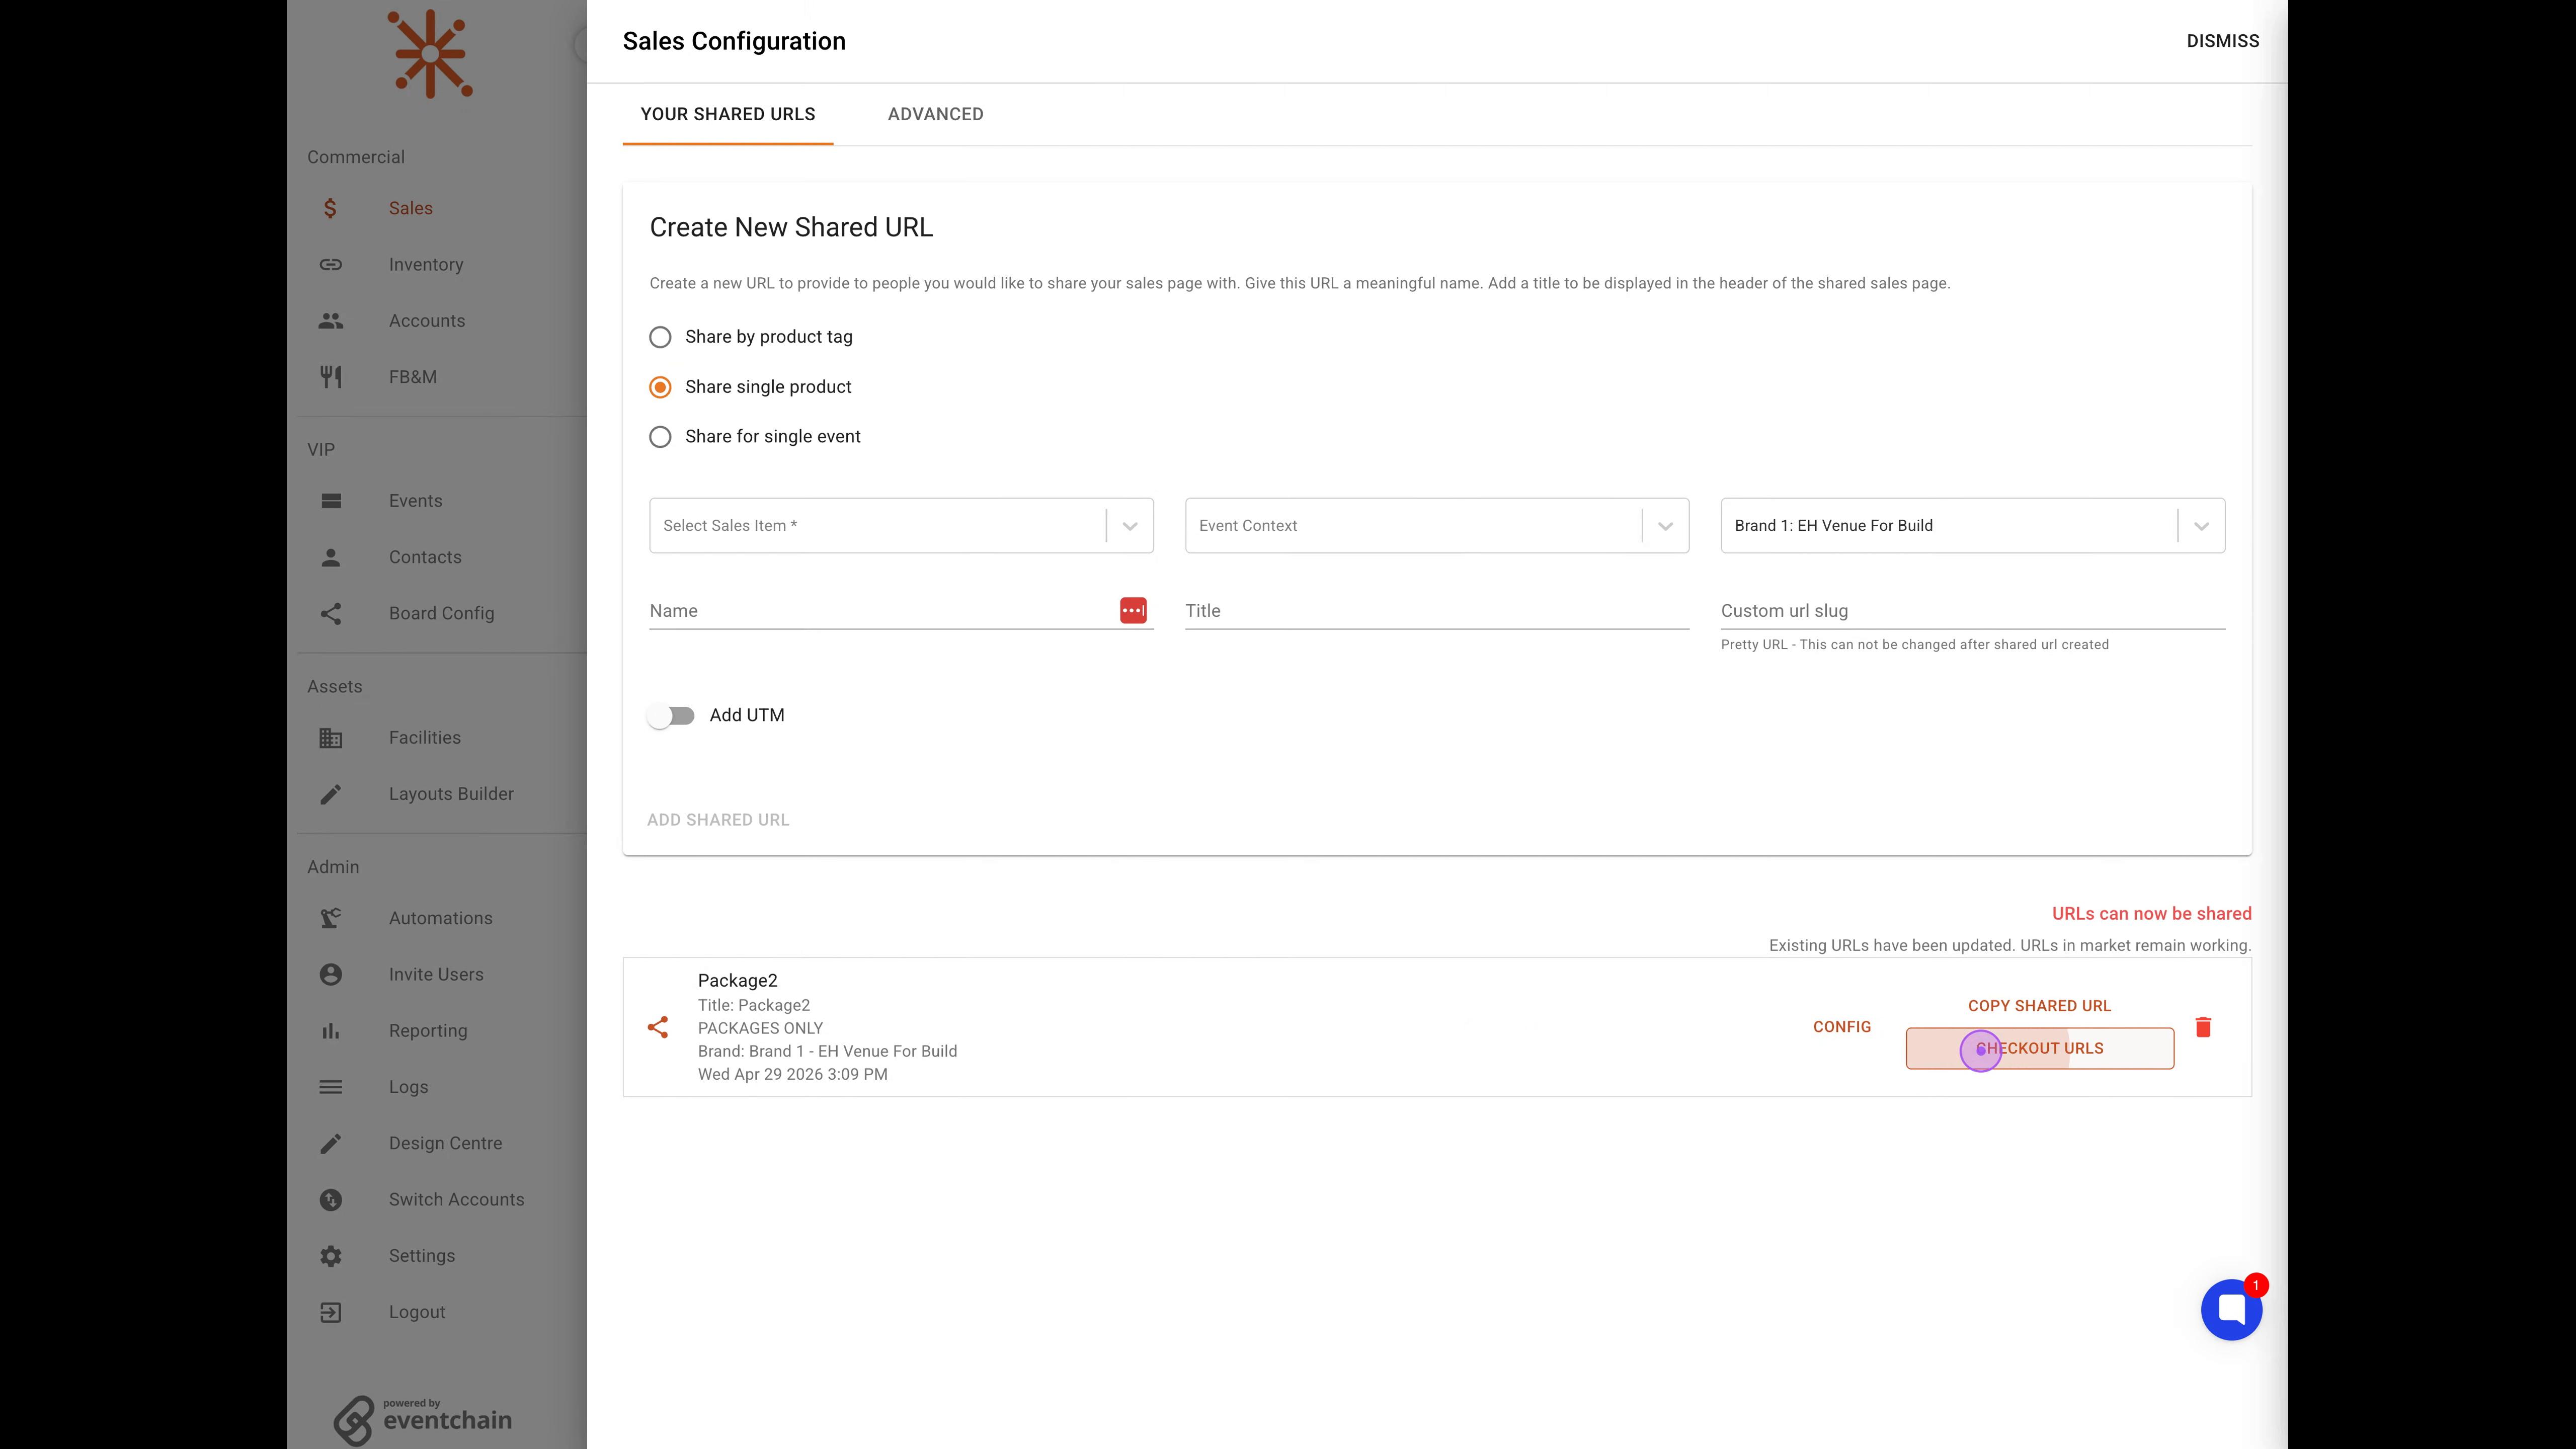
Task: Click the ADD SHARED URL button
Action: (718, 820)
